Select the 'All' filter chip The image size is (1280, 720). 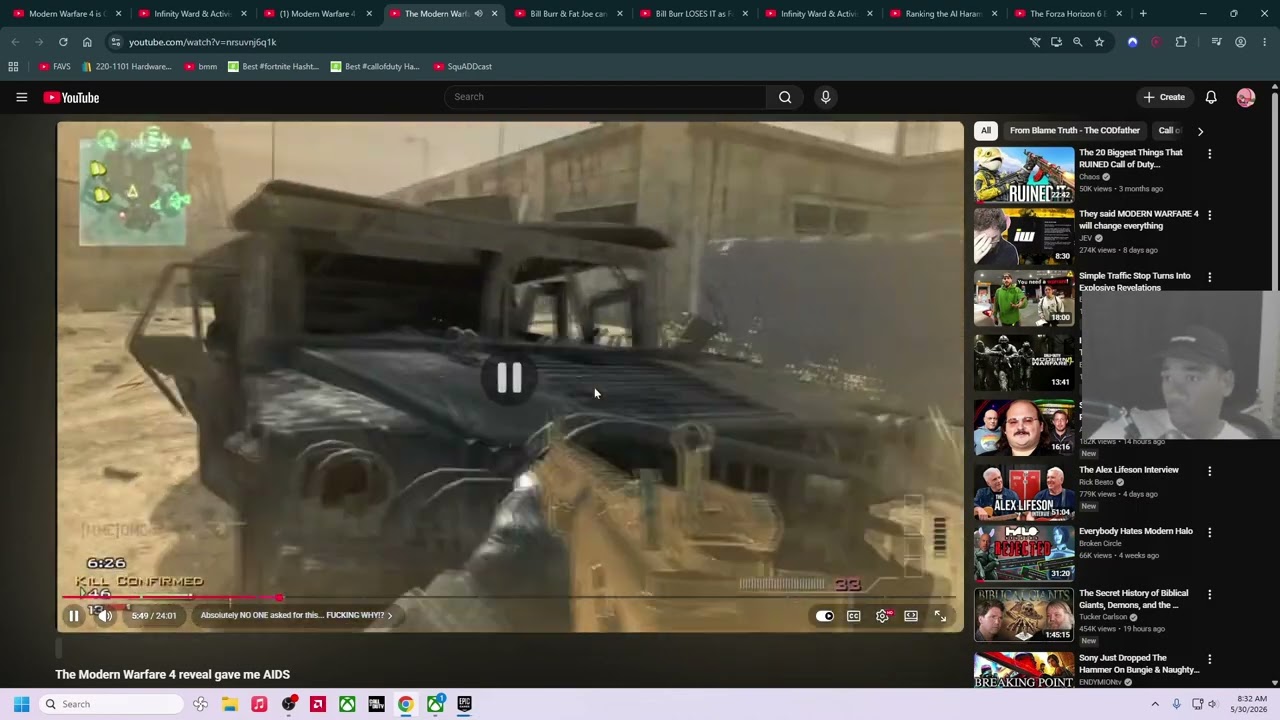[986, 130]
